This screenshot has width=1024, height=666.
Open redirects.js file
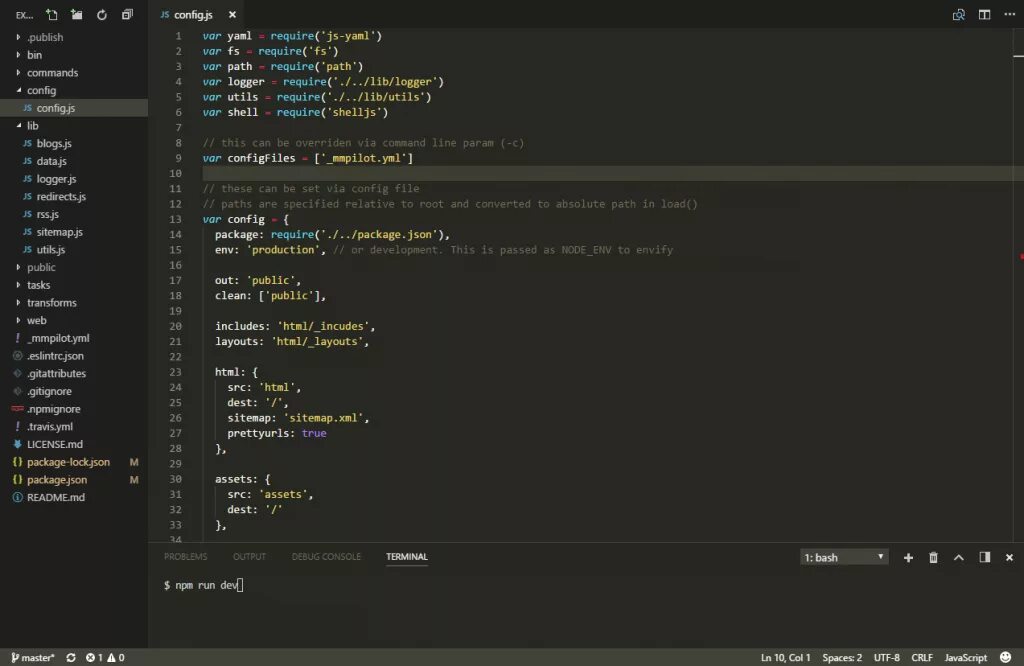(x=74, y=196)
